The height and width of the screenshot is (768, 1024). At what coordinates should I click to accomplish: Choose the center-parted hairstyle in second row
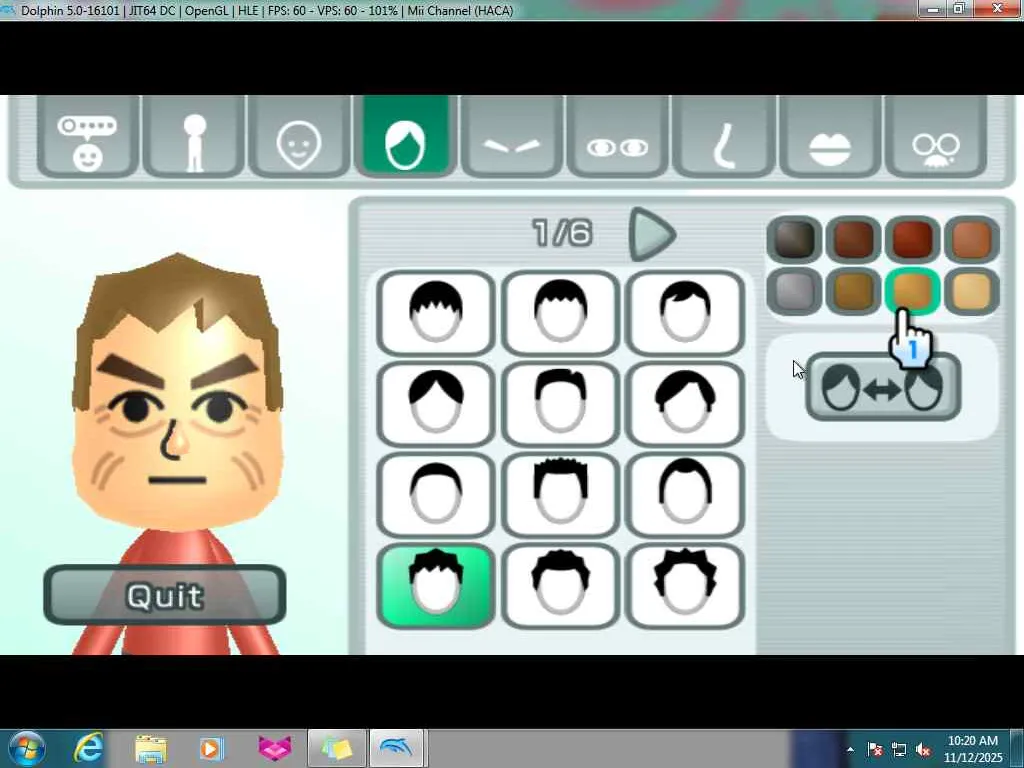coord(436,405)
